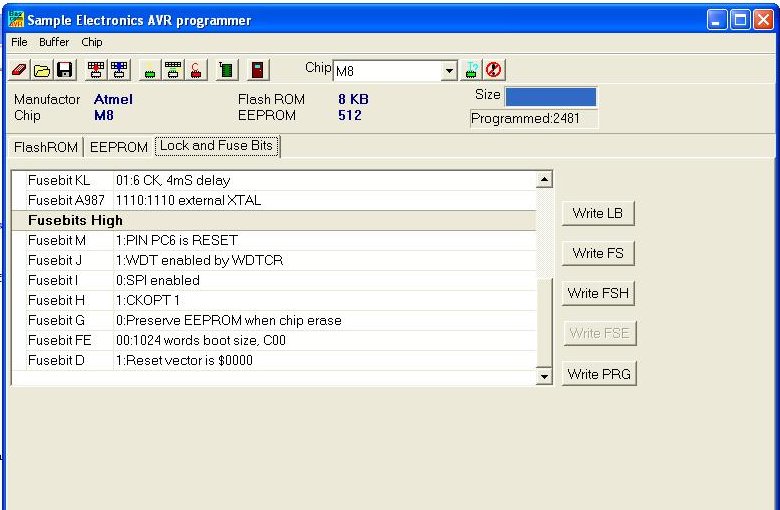Click the blue chip toolbar icon

(118, 70)
